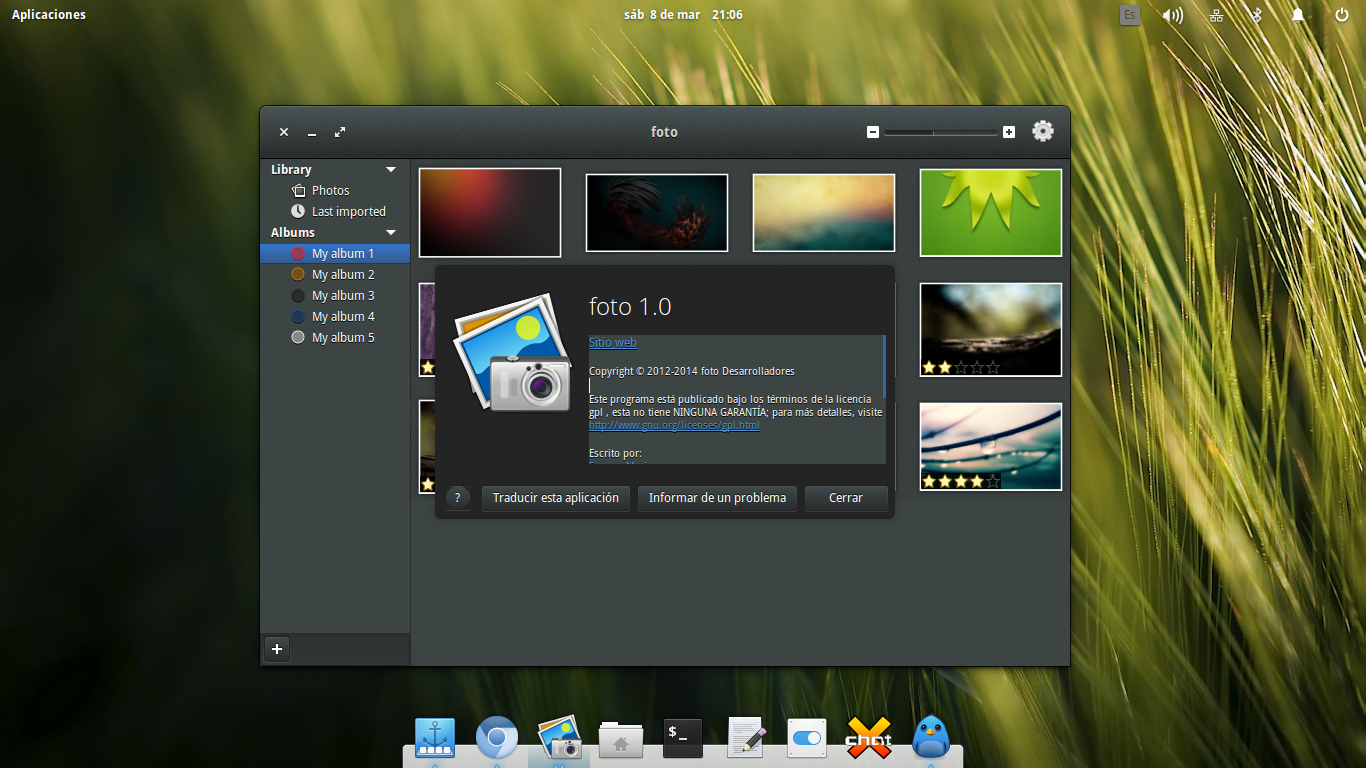Image resolution: width=1366 pixels, height=768 pixels.
Task: Open the two-star rated macro thumbnail
Action: (x=991, y=329)
